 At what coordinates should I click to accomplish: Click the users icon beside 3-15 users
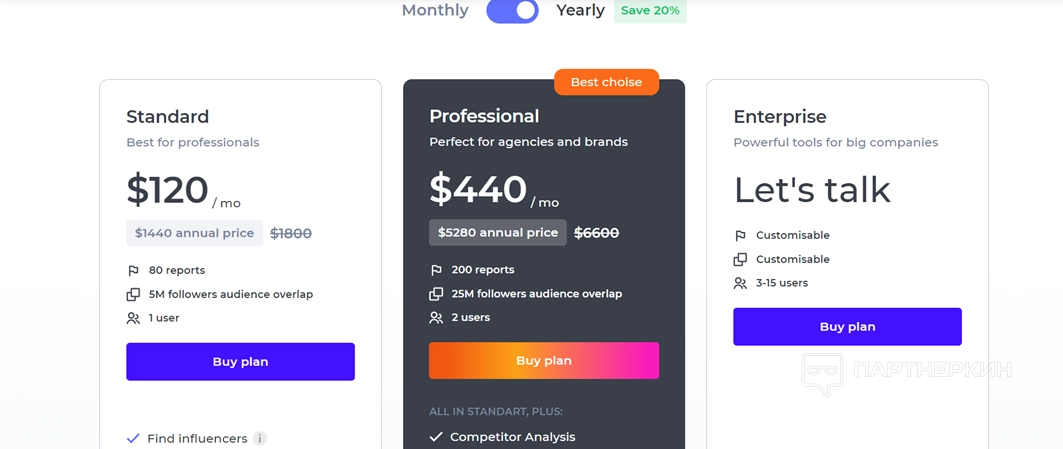click(x=740, y=284)
